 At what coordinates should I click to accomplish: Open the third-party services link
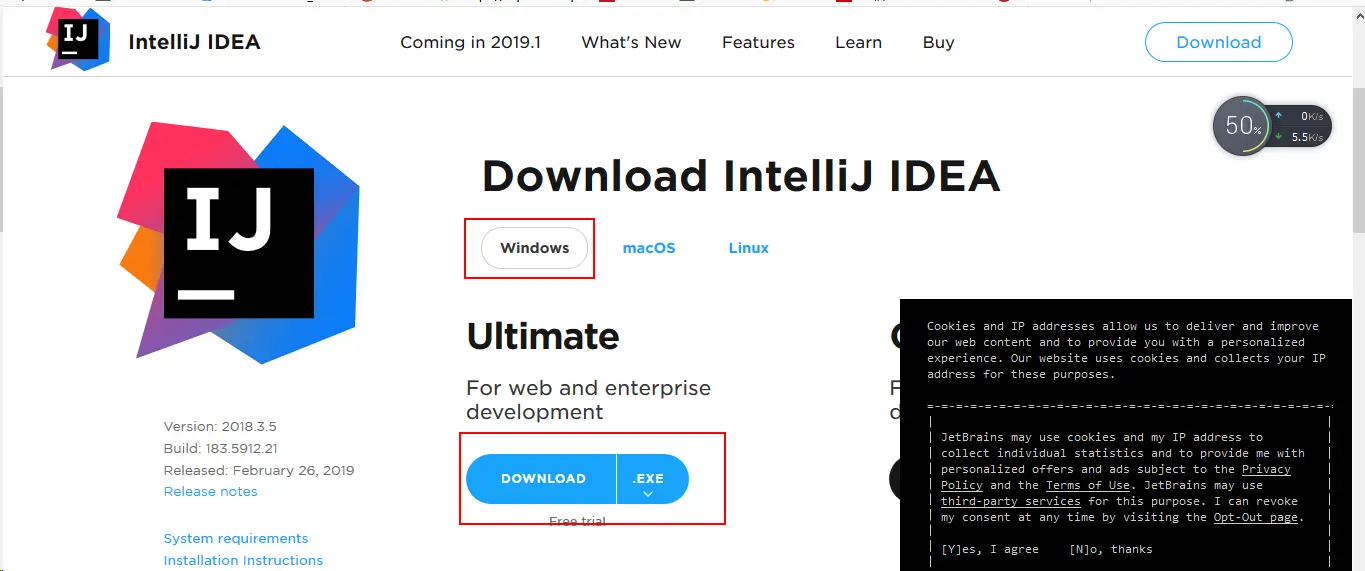[x=1010, y=501]
